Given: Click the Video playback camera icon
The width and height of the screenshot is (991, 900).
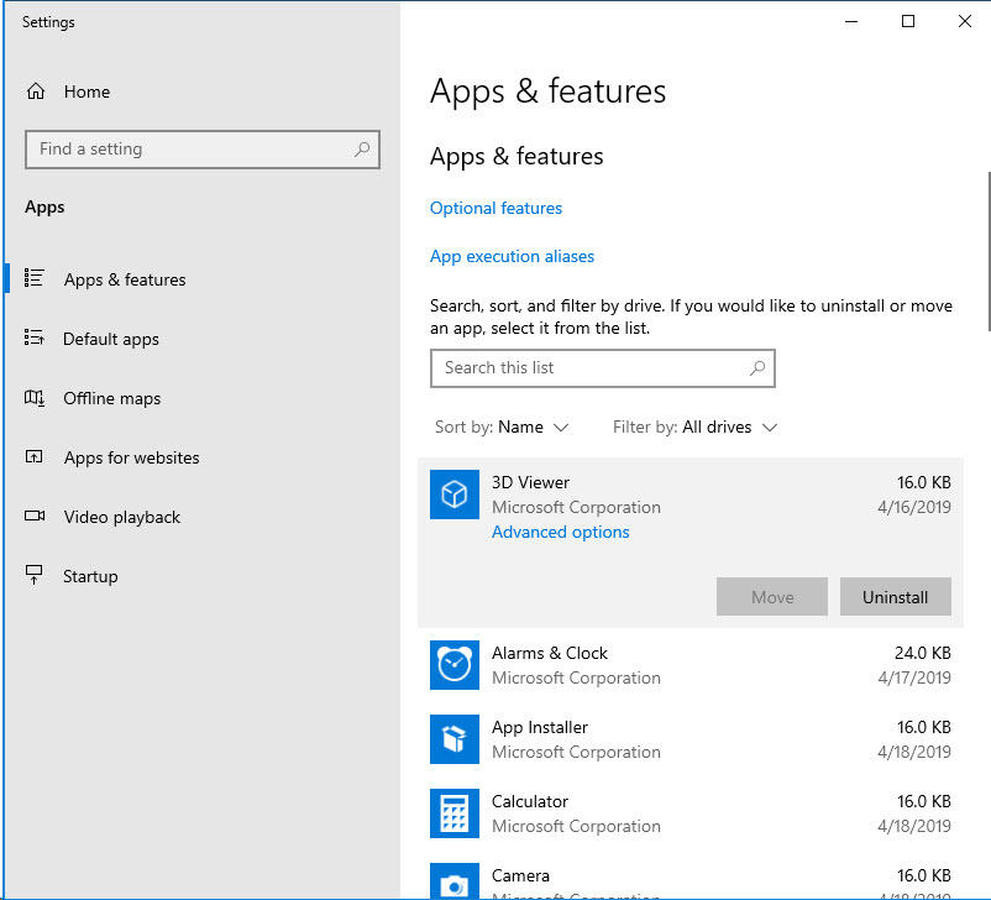Looking at the screenshot, I should click(34, 516).
